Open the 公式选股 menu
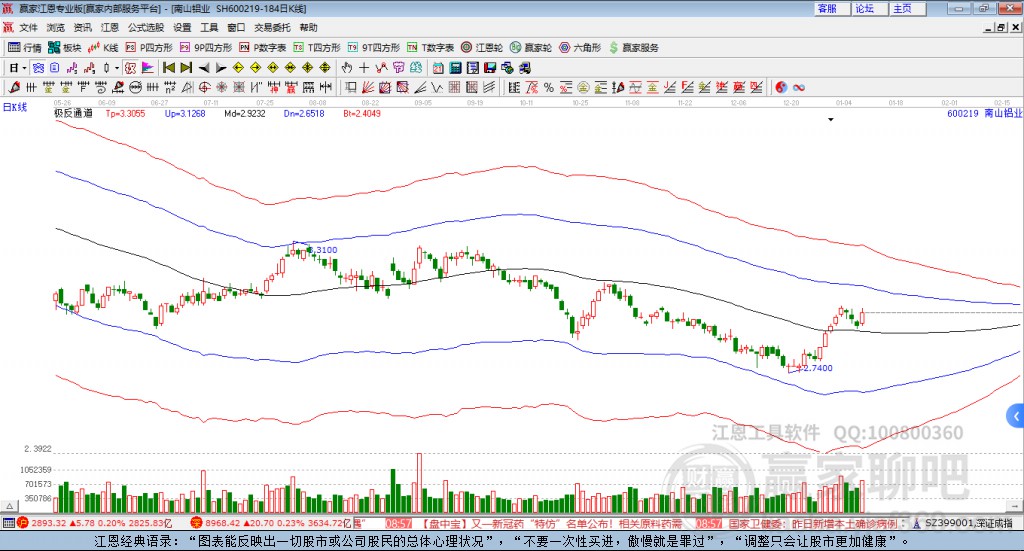Image resolution: width=1024 pixels, height=551 pixels. coord(144,28)
